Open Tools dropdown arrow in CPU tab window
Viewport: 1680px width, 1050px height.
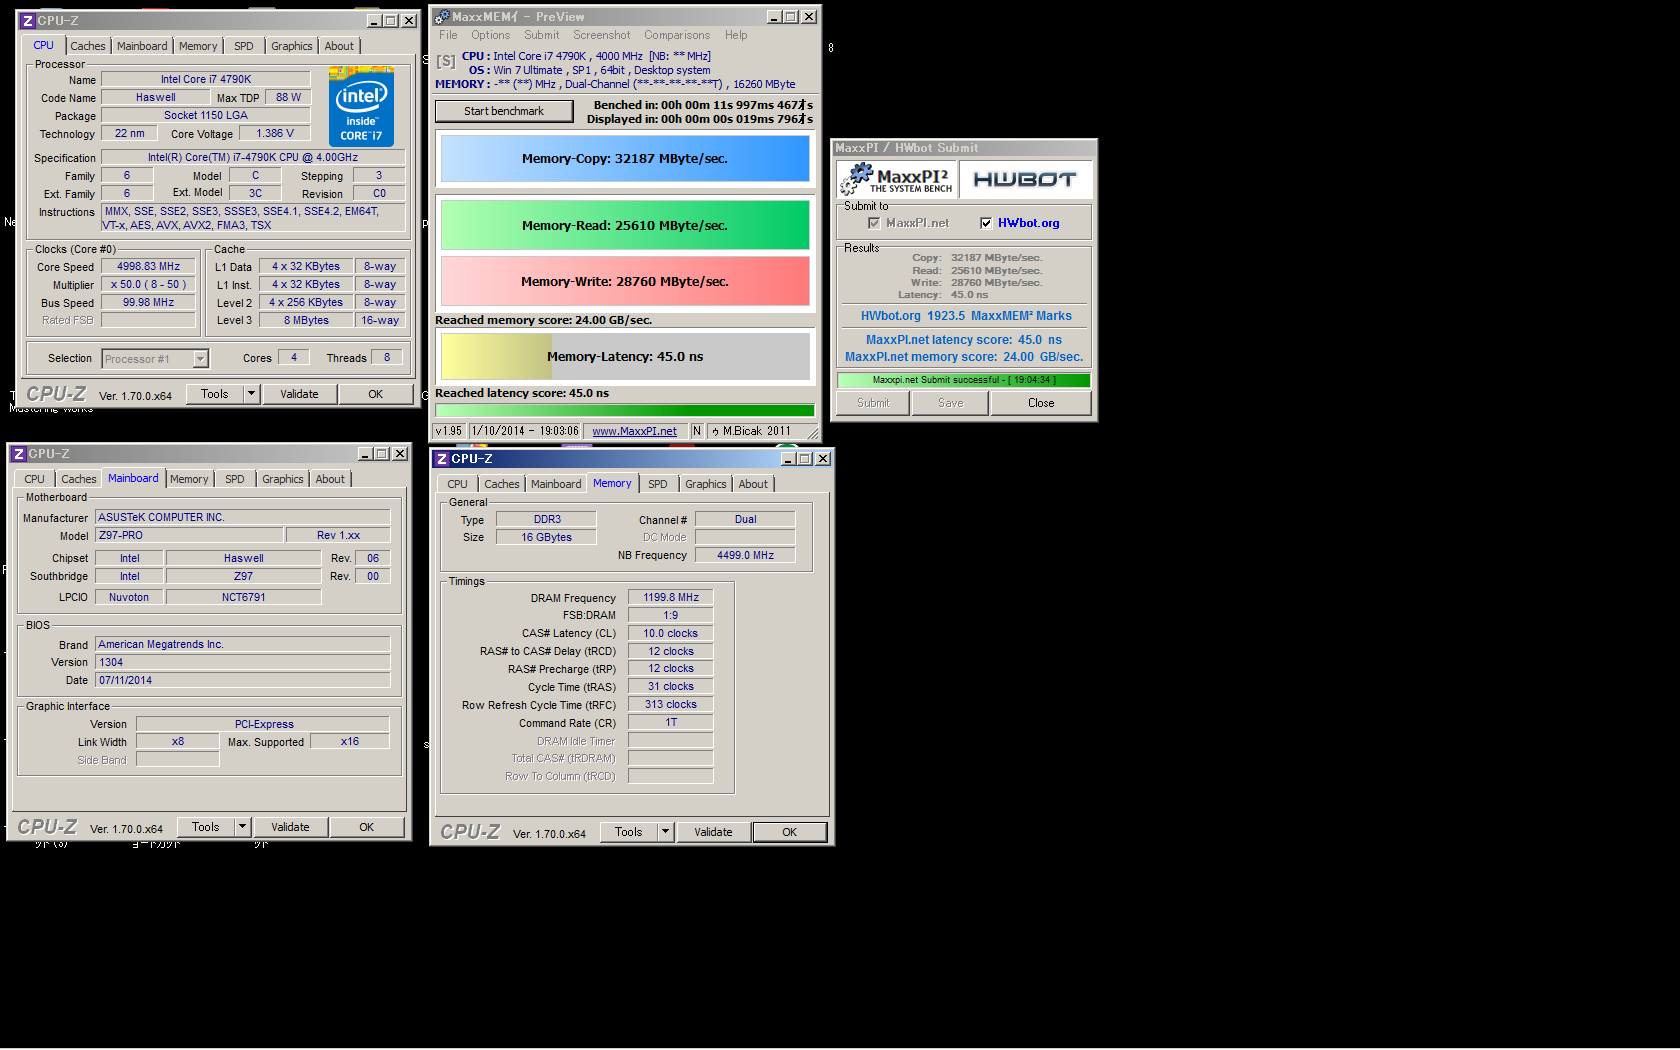[x=252, y=394]
